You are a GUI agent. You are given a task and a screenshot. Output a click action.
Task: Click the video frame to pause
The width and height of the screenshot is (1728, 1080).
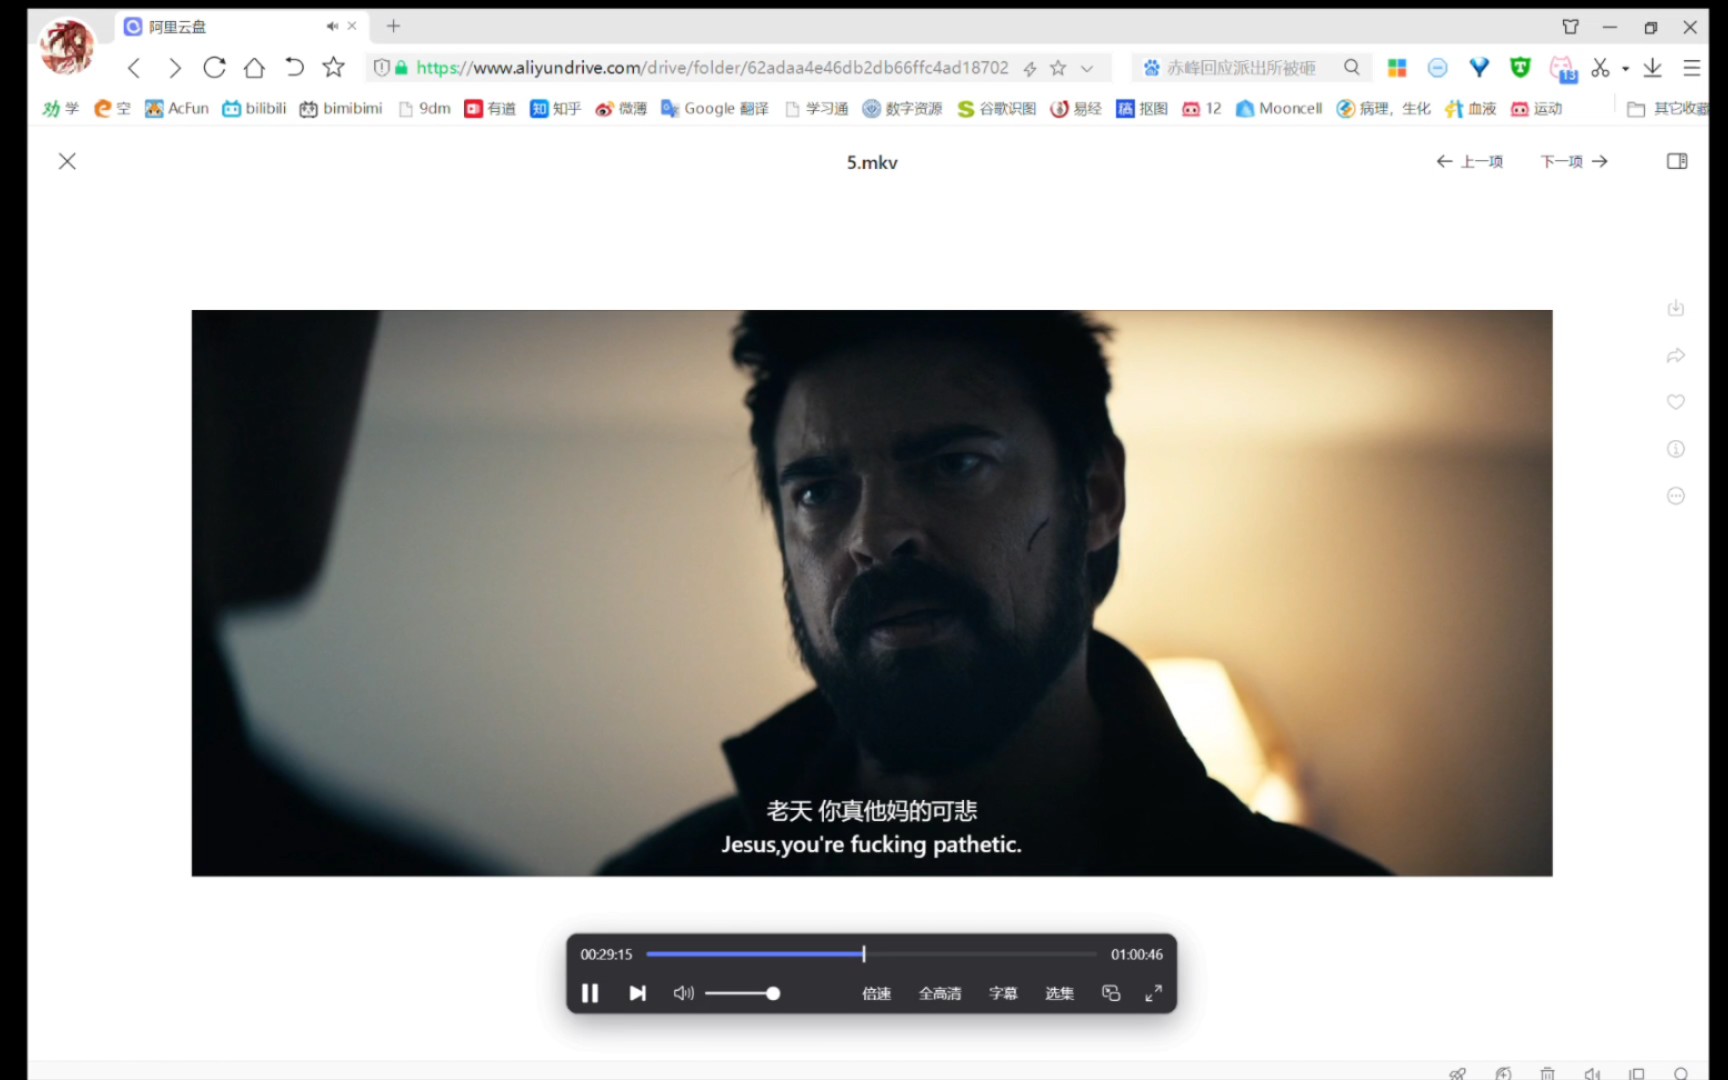pyautogui.click(x=872, y=593)
